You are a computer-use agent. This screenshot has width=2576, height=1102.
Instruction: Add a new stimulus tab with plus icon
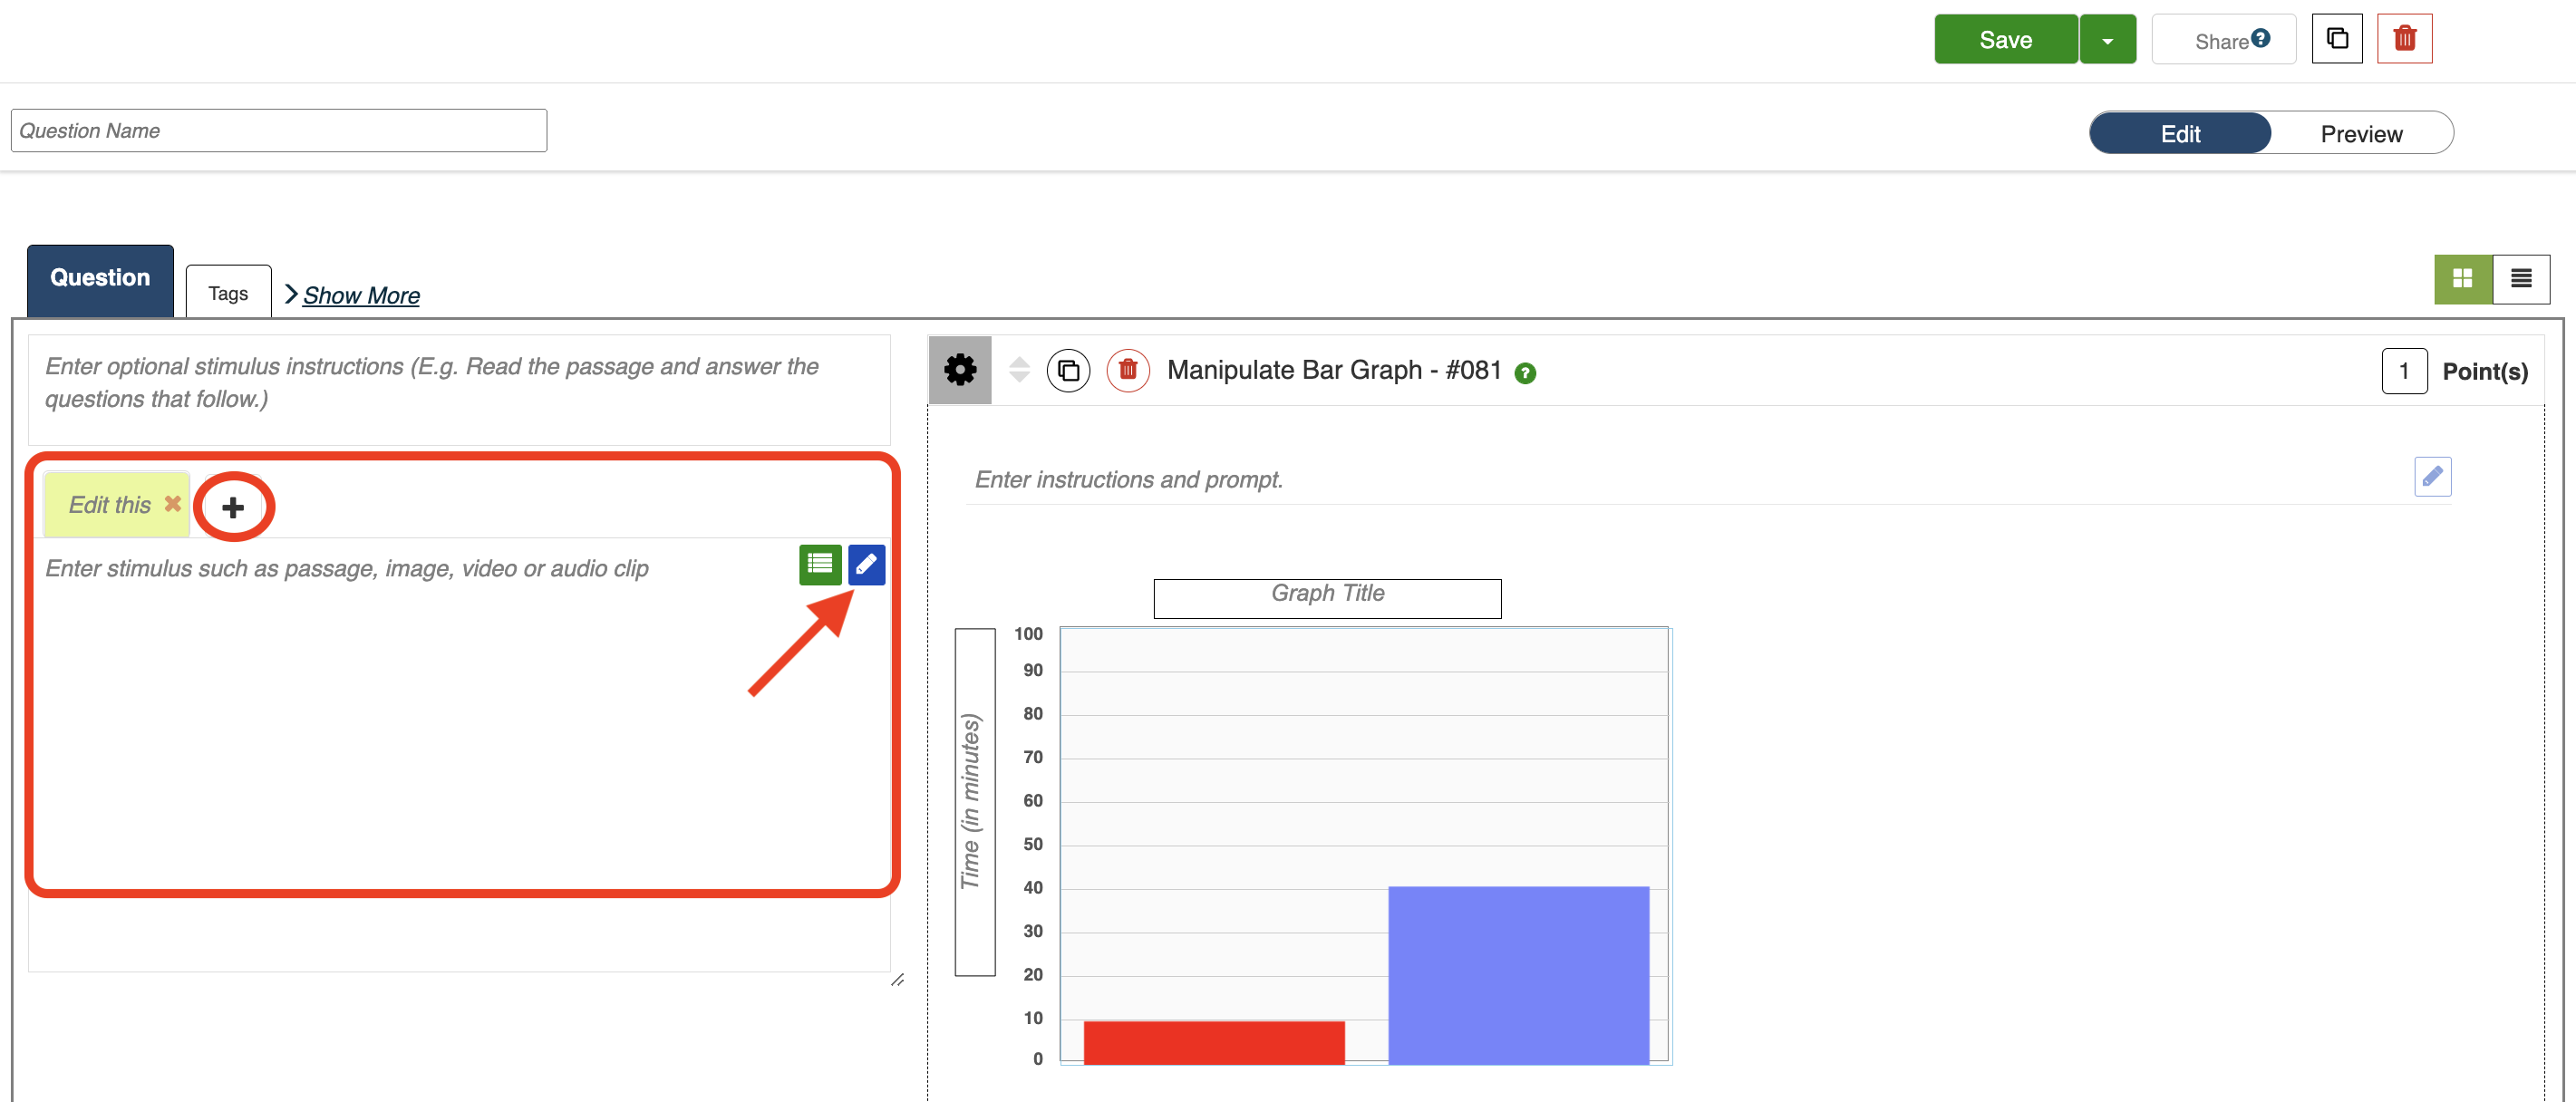pos(233,507)
